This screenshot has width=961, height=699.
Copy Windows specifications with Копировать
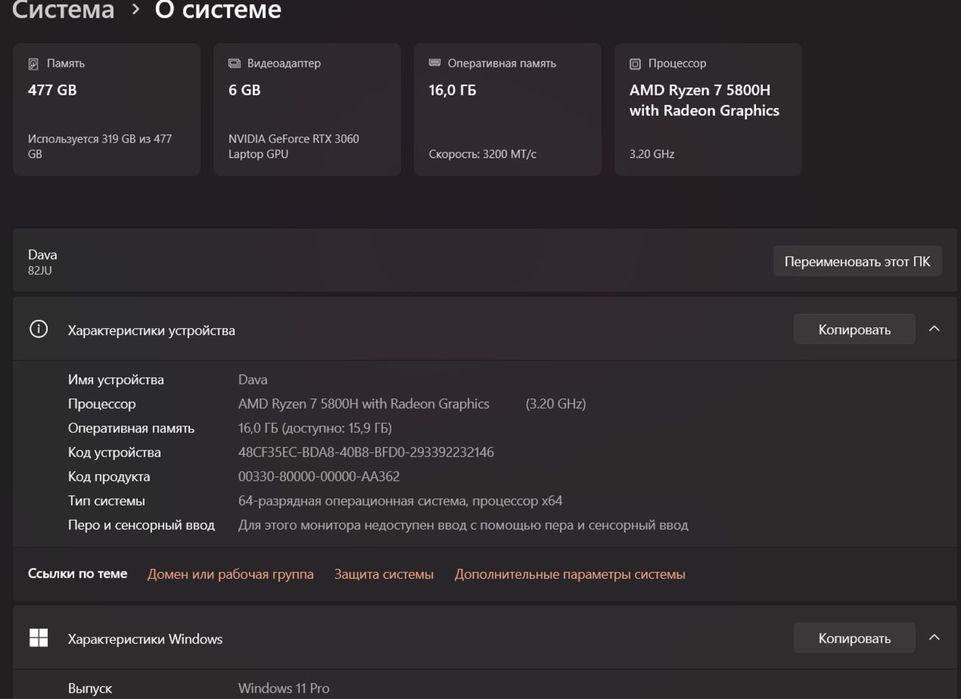tap(854, 638)
